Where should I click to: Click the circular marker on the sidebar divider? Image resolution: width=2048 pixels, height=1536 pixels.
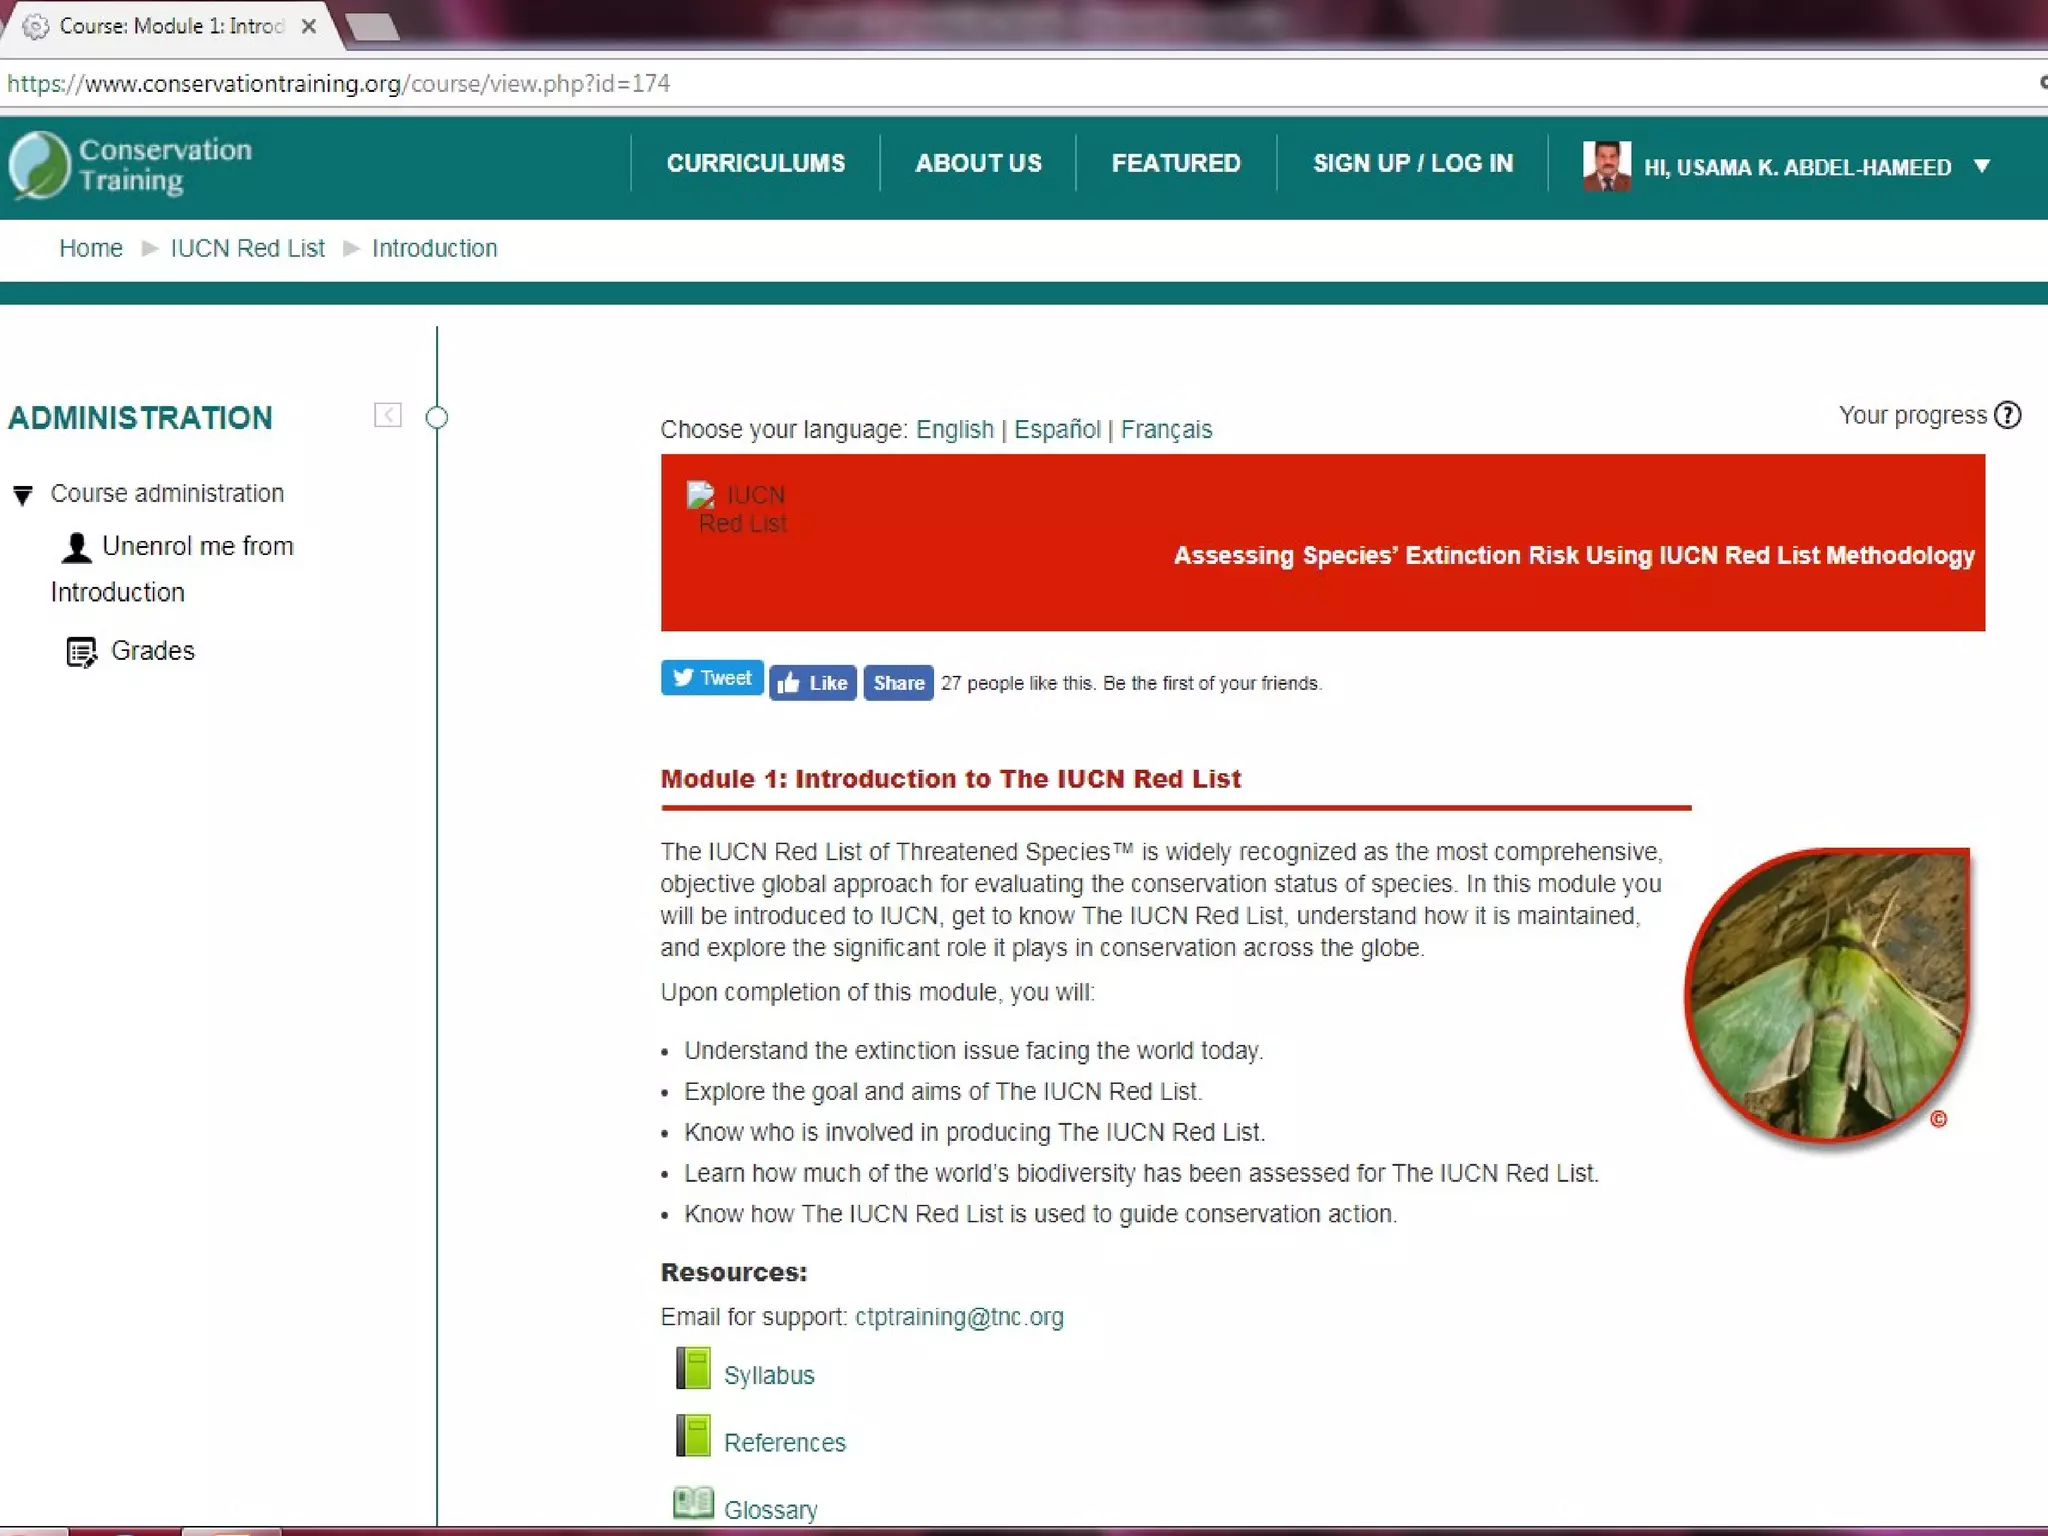[437, 417]
